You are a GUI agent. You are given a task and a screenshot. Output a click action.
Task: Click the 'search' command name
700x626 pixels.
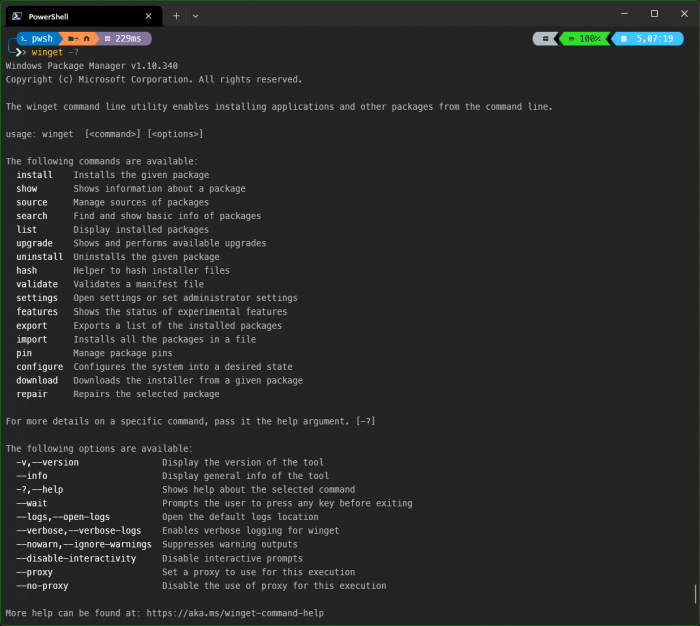(32, 216)
